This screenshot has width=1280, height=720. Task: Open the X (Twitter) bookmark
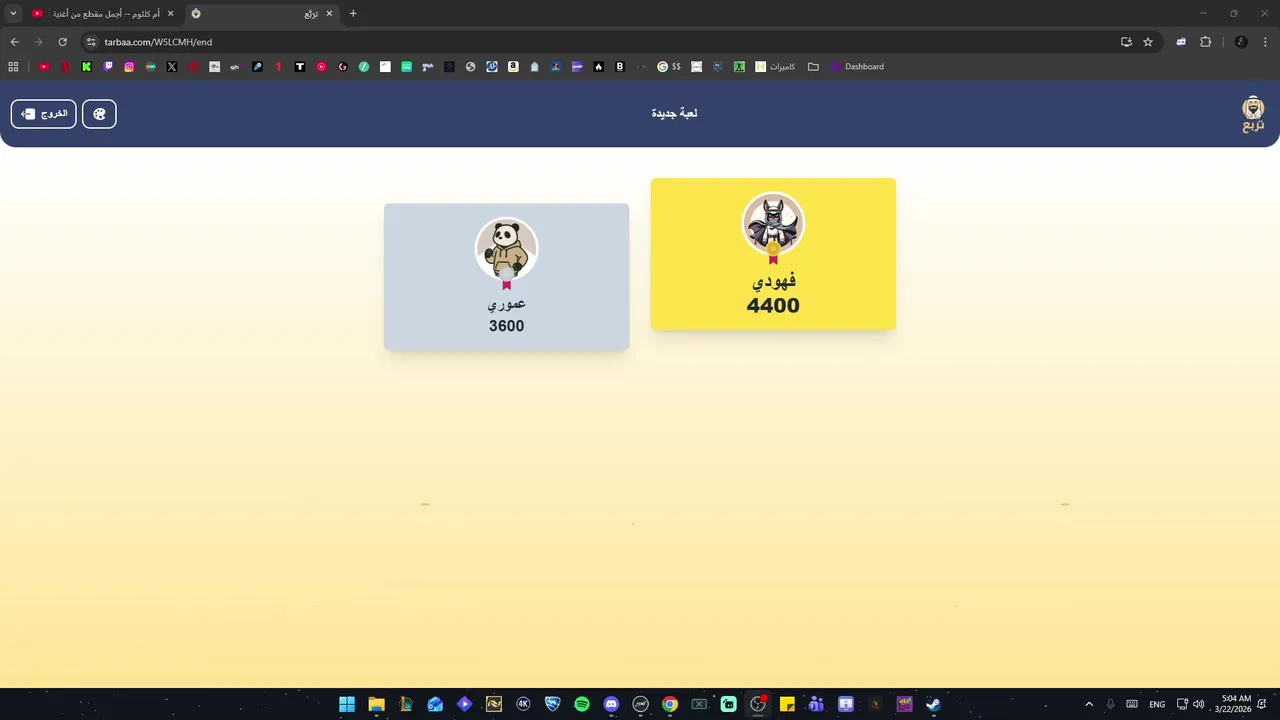point(172,67)
